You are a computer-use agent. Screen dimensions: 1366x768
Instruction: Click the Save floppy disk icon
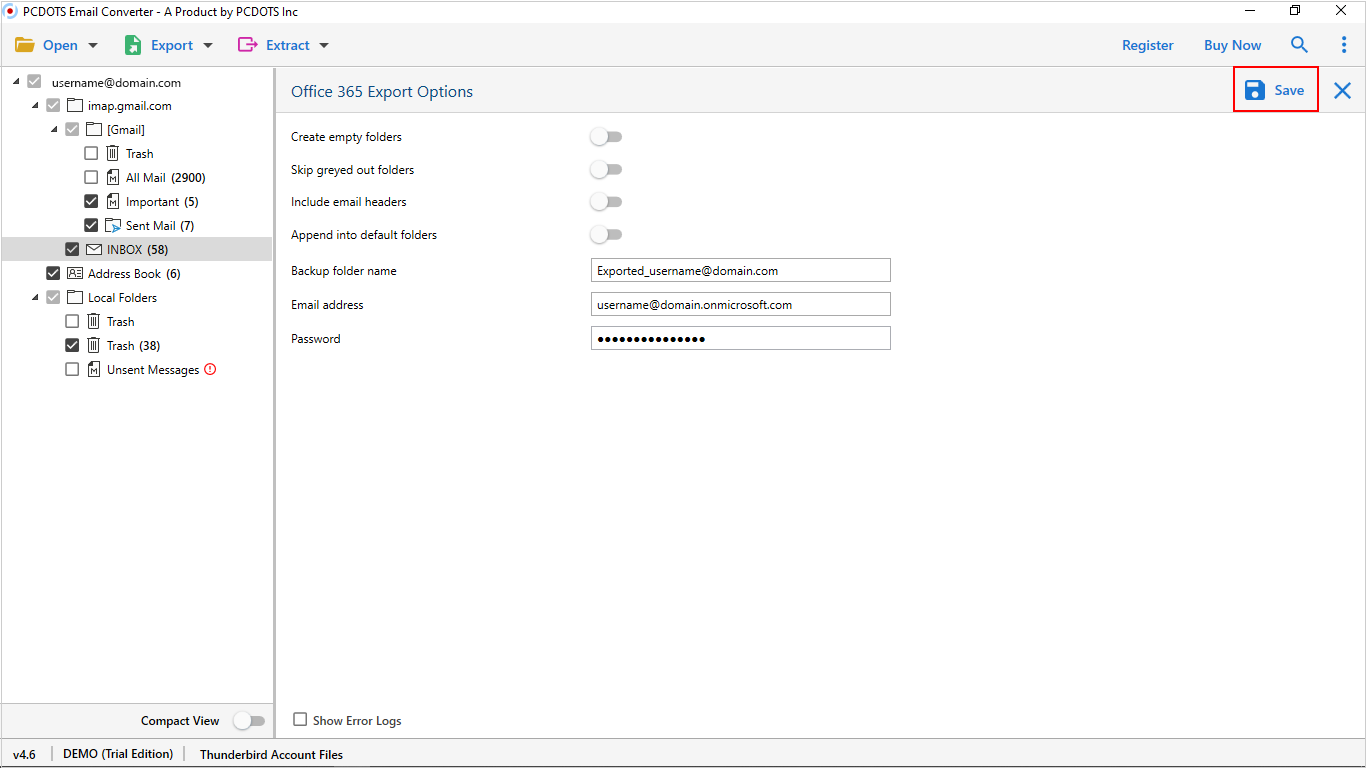coord(1255,90)
